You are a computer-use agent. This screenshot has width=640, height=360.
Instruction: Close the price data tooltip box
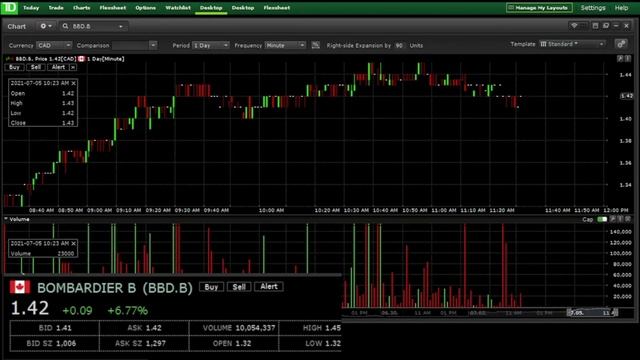tap(73, 83)
